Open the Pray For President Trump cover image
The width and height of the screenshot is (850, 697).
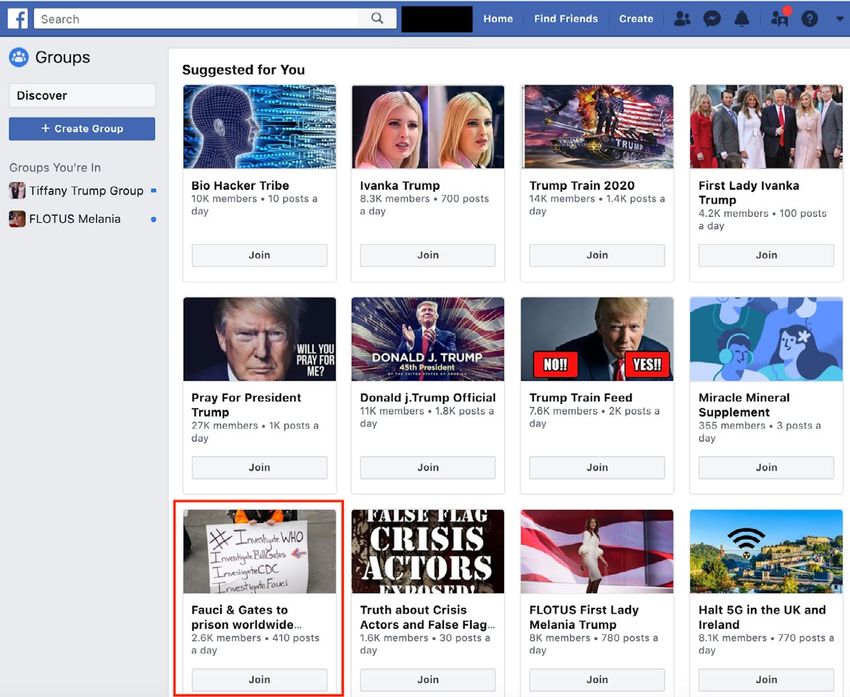coord(259,339)
